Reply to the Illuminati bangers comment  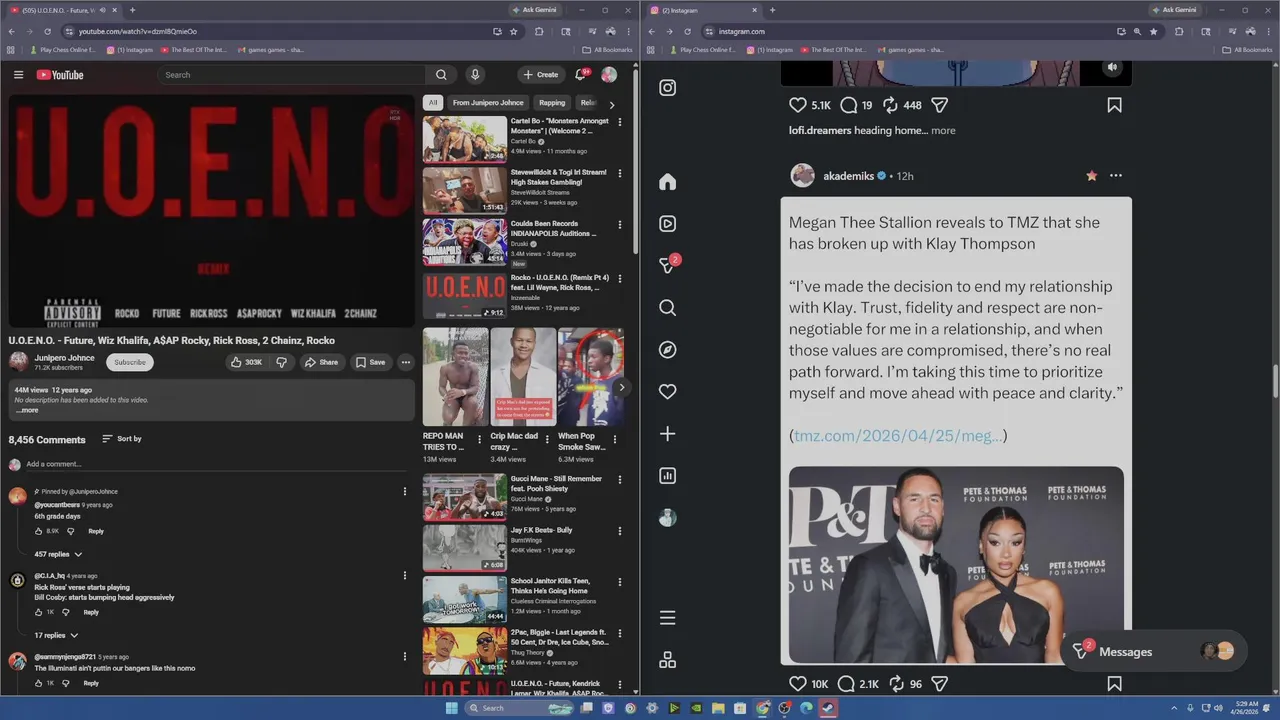point(91,683)
